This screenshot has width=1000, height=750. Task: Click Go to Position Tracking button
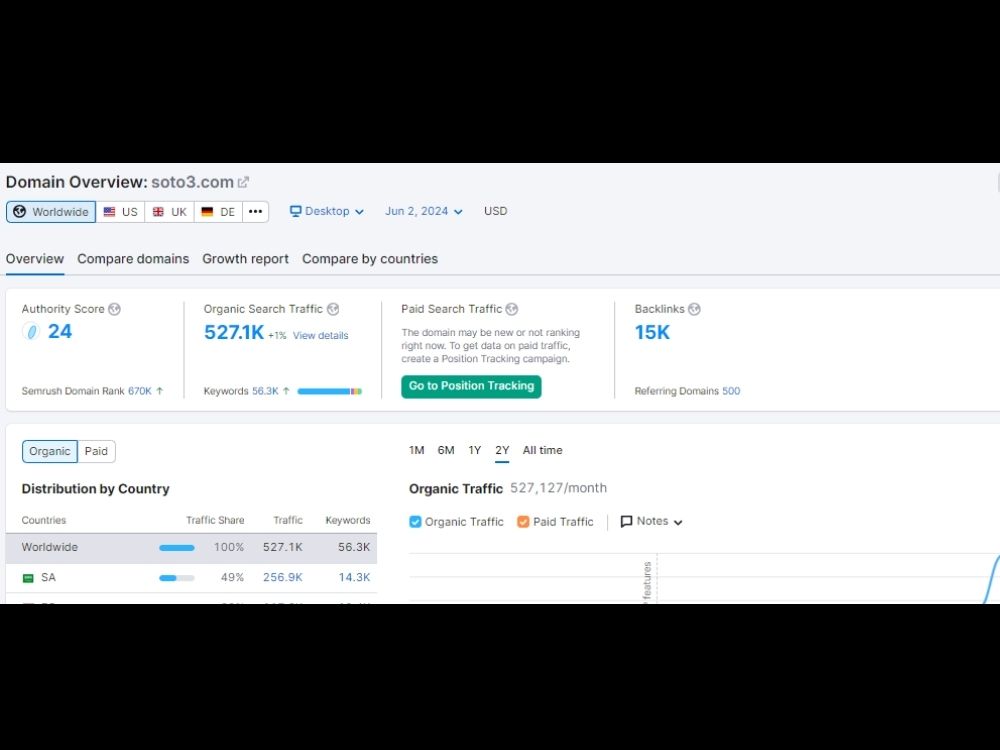tap(471, 386)
